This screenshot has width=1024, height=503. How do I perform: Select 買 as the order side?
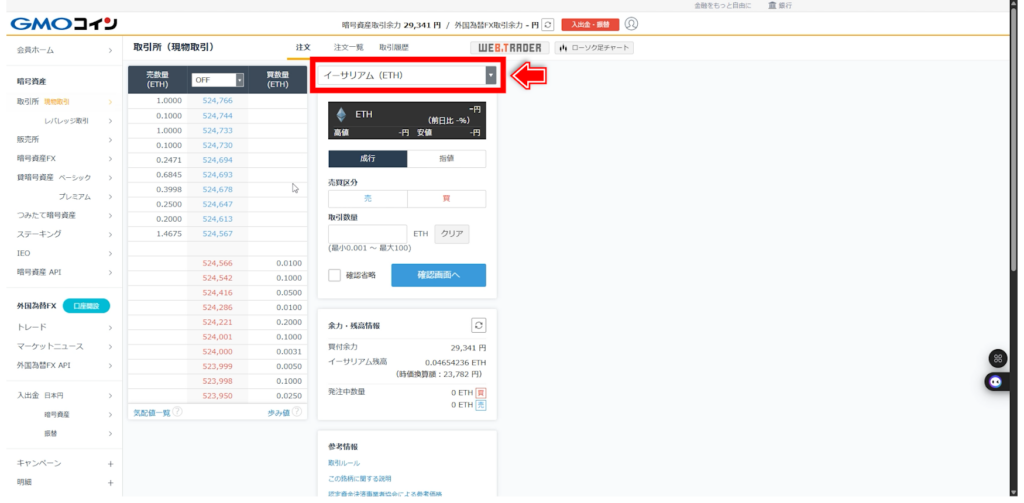pos(446,199)
